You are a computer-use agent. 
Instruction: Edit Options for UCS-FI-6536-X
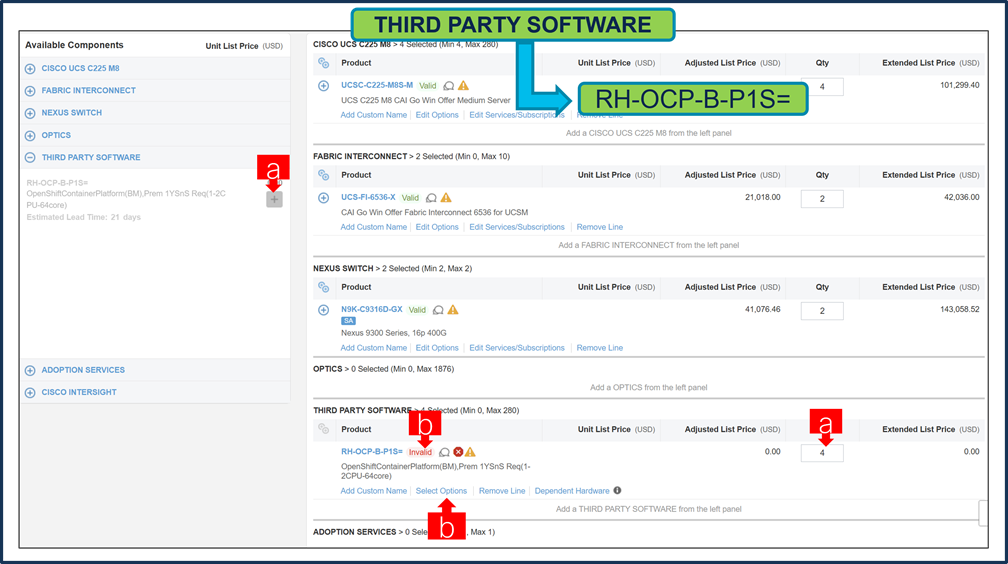pyautogui.click(x=437, y=227)
